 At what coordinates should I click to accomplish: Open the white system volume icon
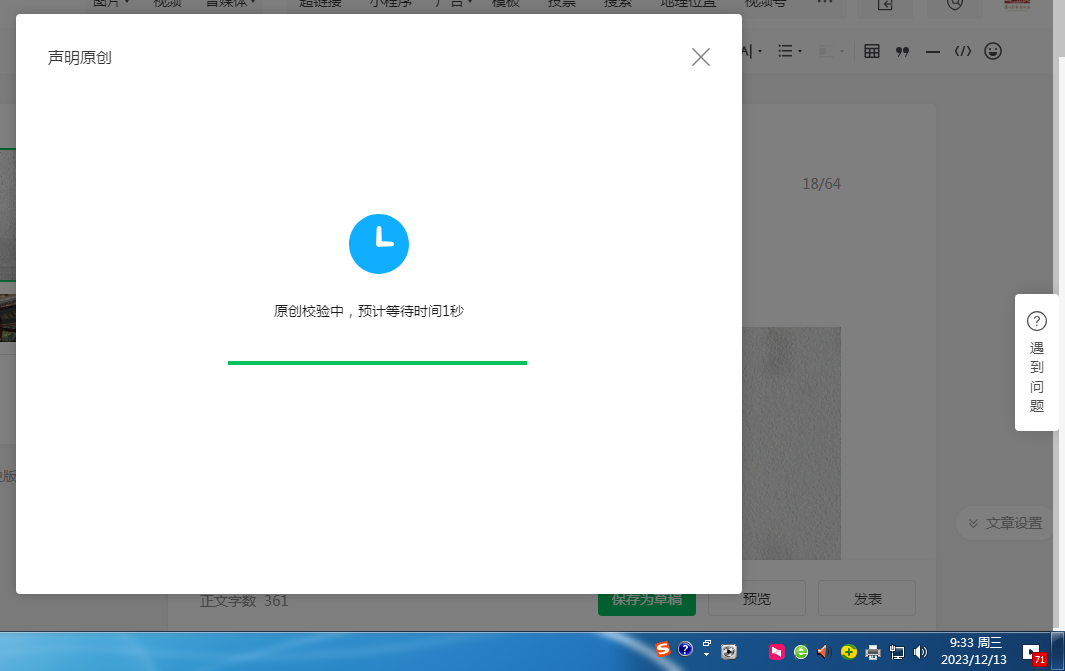point(920,653)
